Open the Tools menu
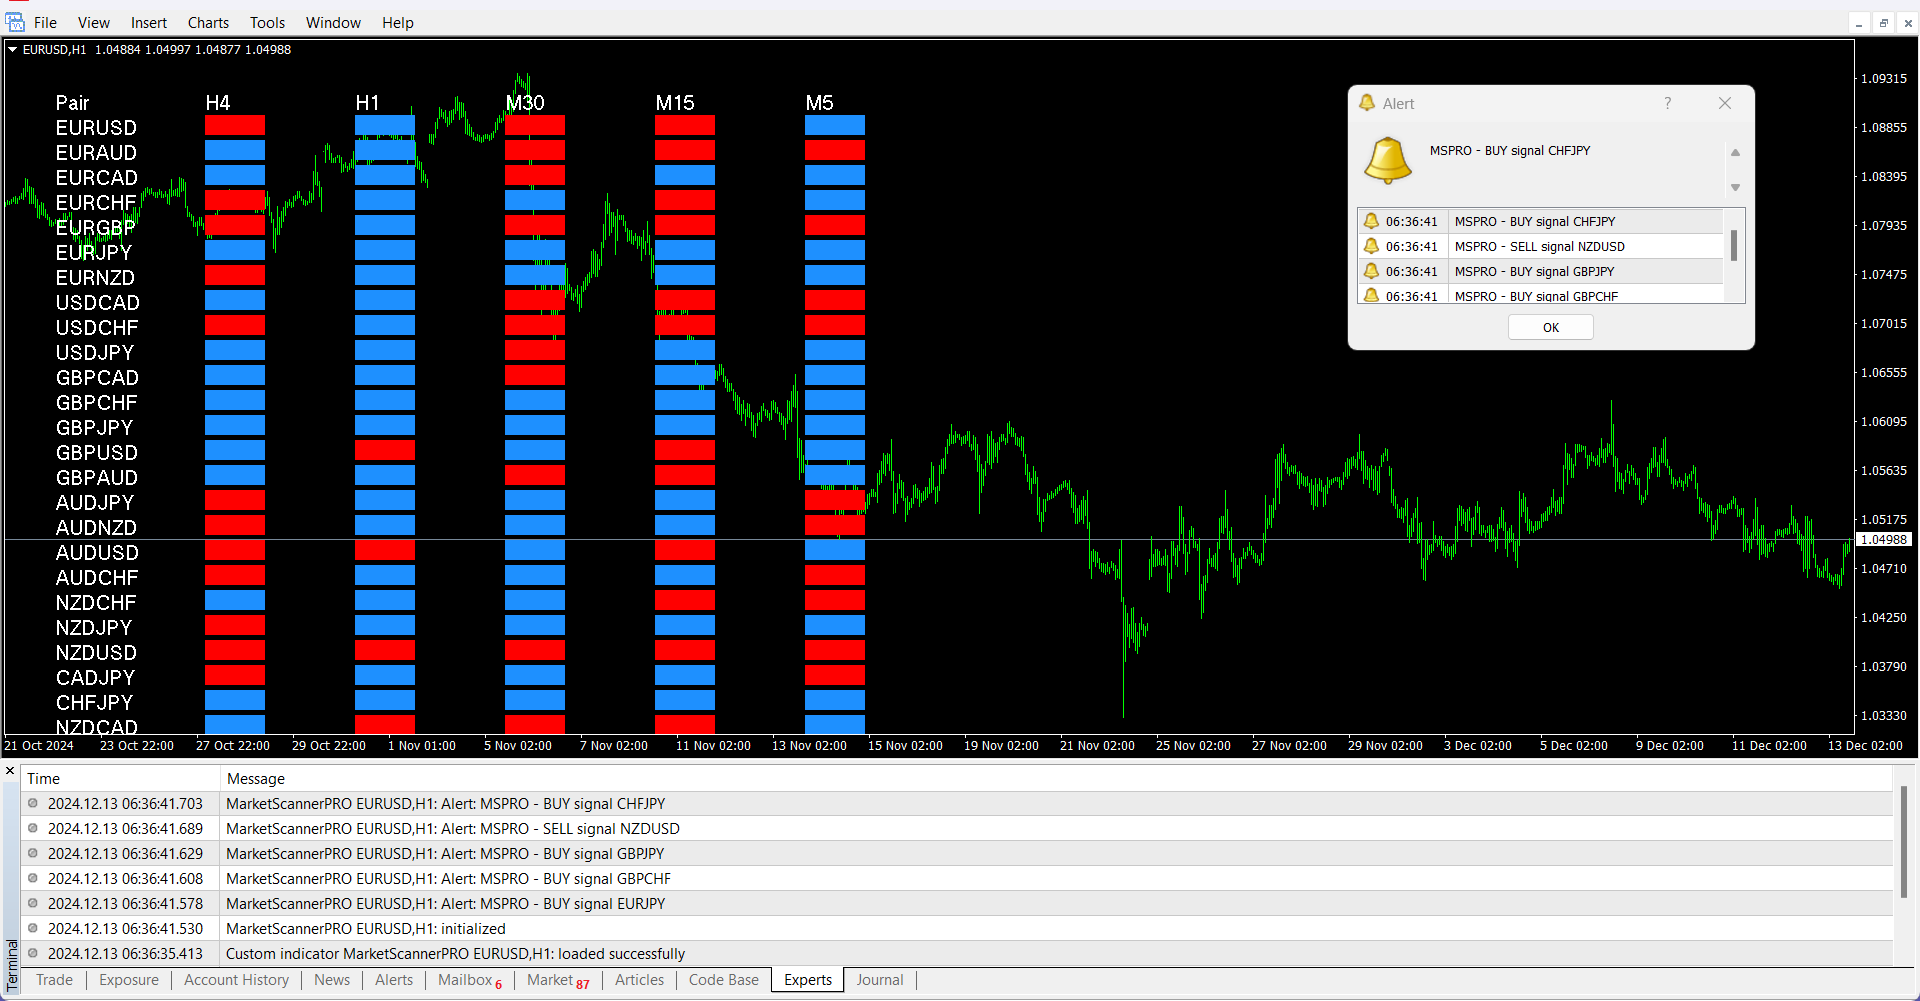Viewport: 1920px width, 1001px height. (x=267, y=22)
